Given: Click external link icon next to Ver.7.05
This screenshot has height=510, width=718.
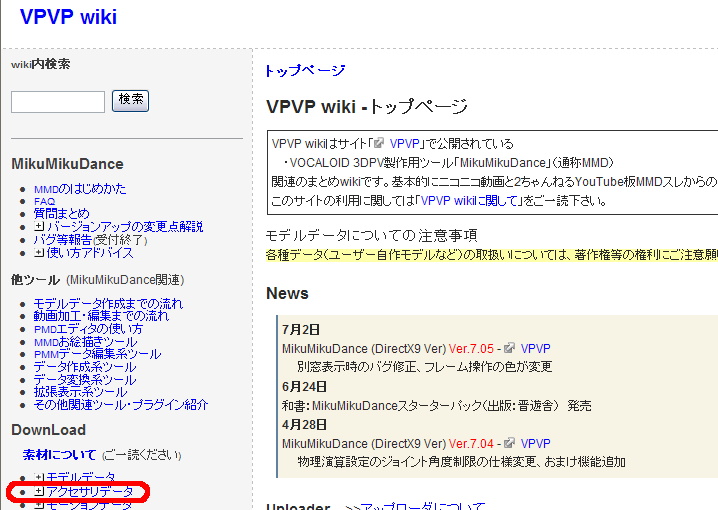Looking at the screenshot, I should pyautogui.click(x=509, y=348).
